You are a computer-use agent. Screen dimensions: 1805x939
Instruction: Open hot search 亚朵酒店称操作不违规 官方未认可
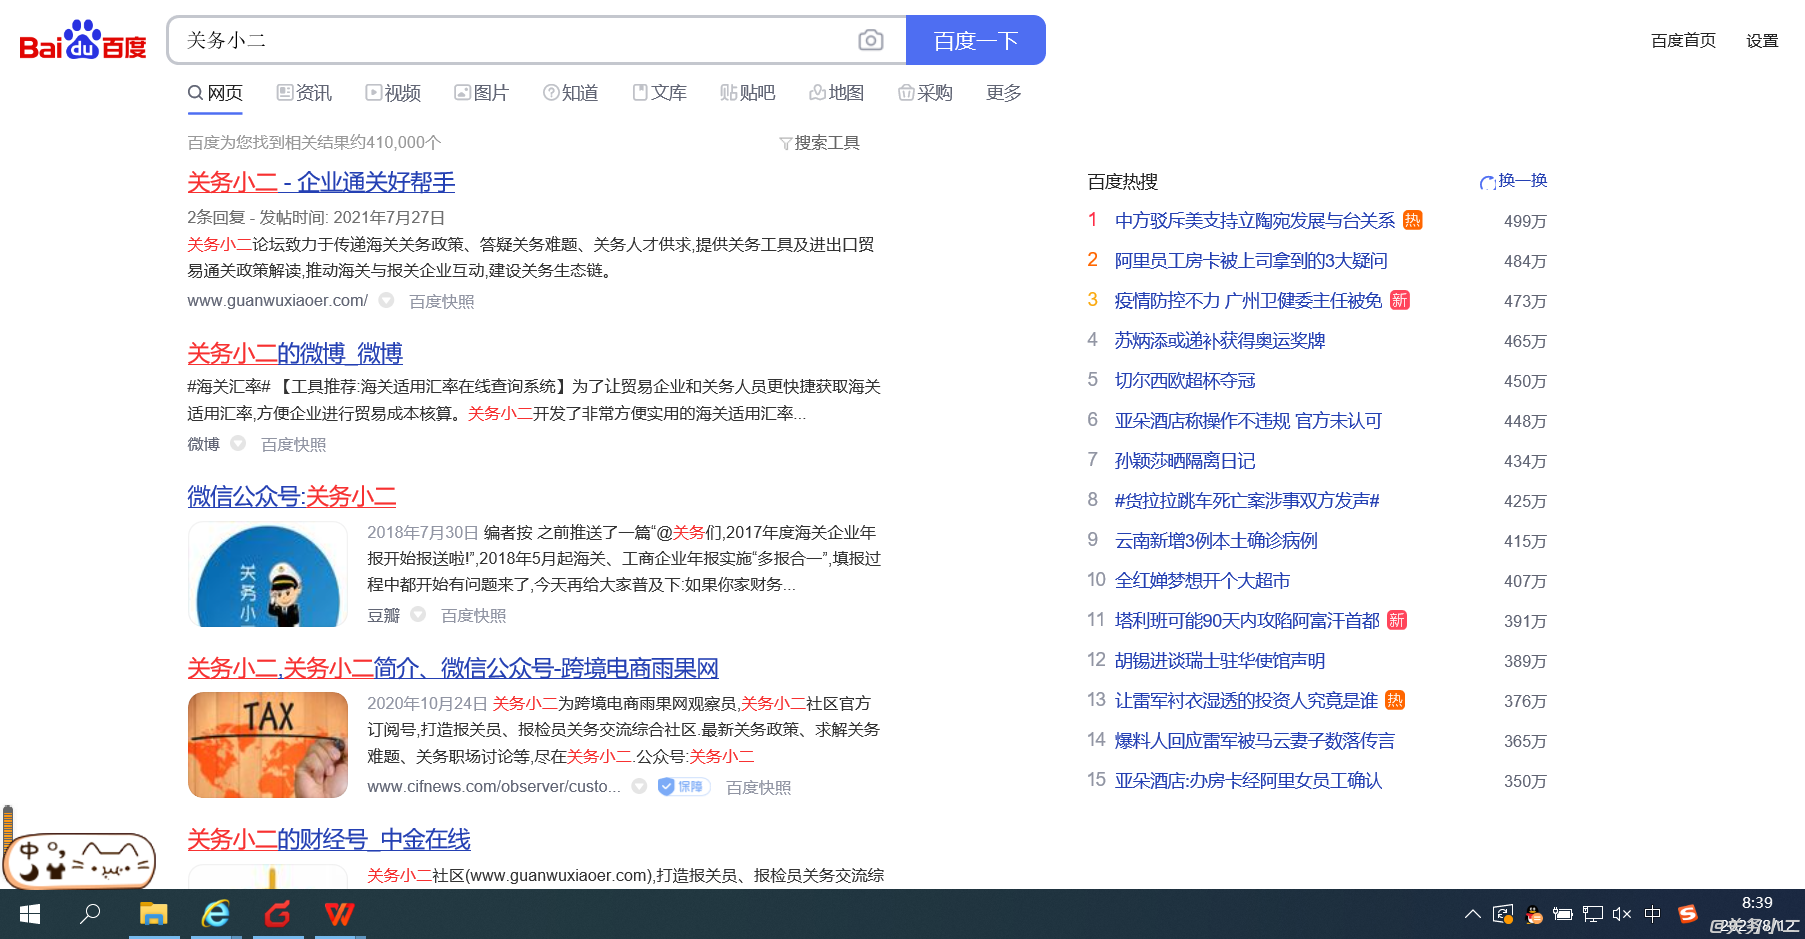1248,420
